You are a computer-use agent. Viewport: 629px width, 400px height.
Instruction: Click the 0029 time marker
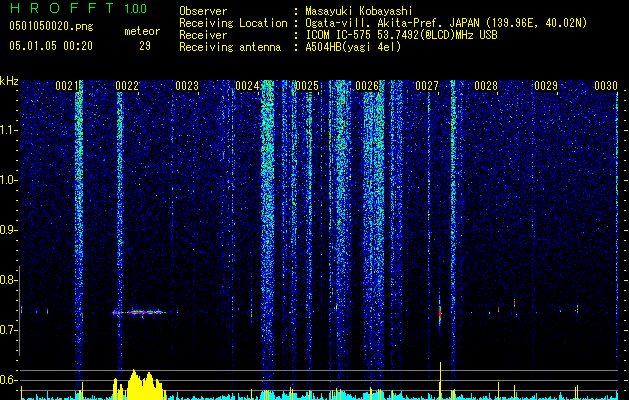coord(546,86)
